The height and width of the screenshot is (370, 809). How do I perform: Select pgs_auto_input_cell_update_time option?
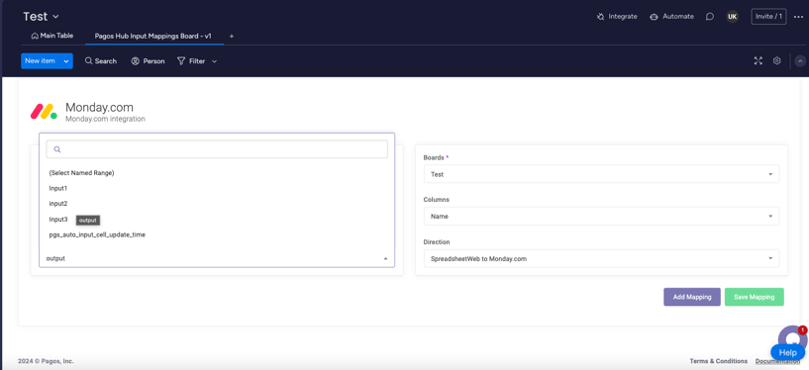click(97, 235)
